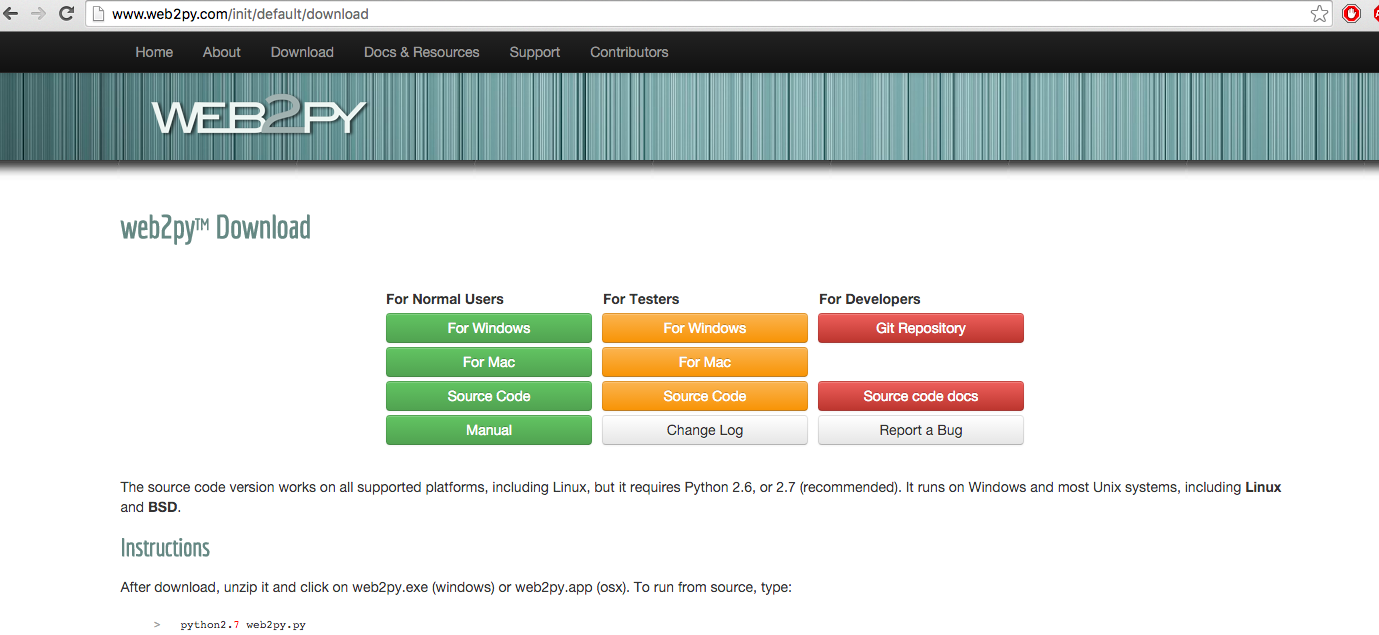Click the WEB2PY logo in the banner
Image resolution: width=1379 pixels, height=635 pixels.
tap(259, 117)
